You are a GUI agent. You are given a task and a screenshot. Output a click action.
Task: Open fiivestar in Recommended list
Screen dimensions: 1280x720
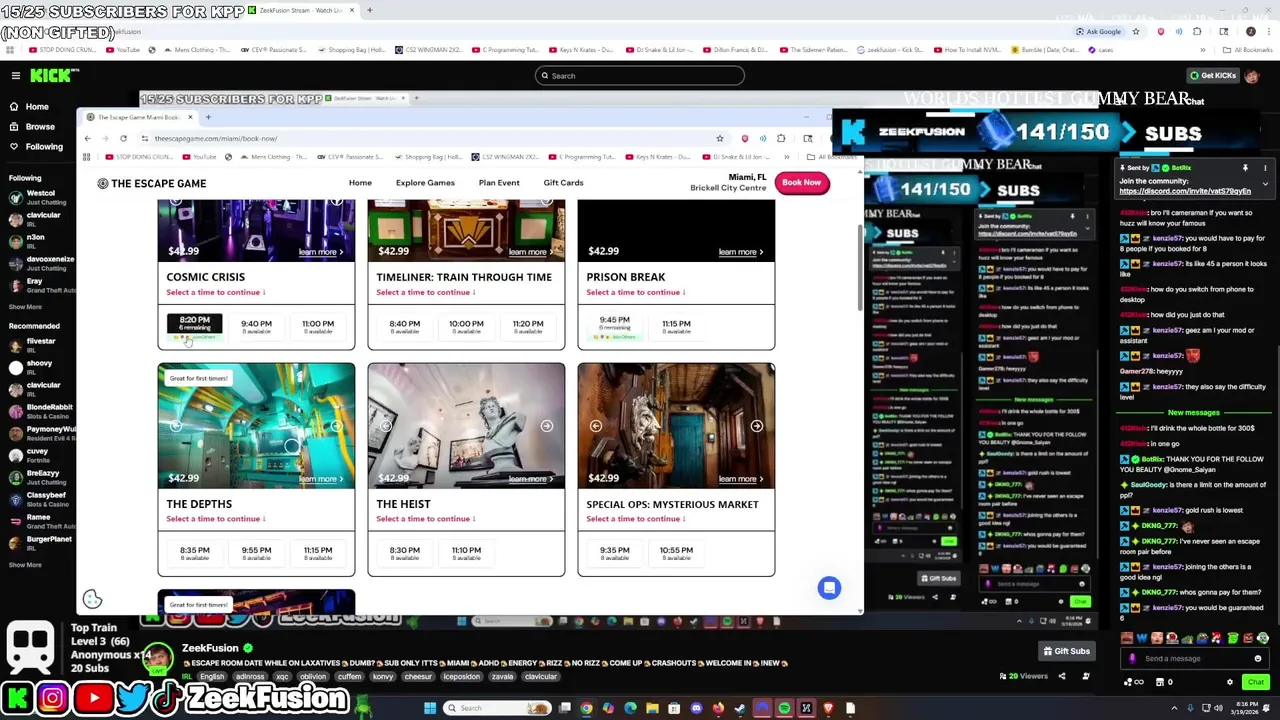[x=41, y=341]
